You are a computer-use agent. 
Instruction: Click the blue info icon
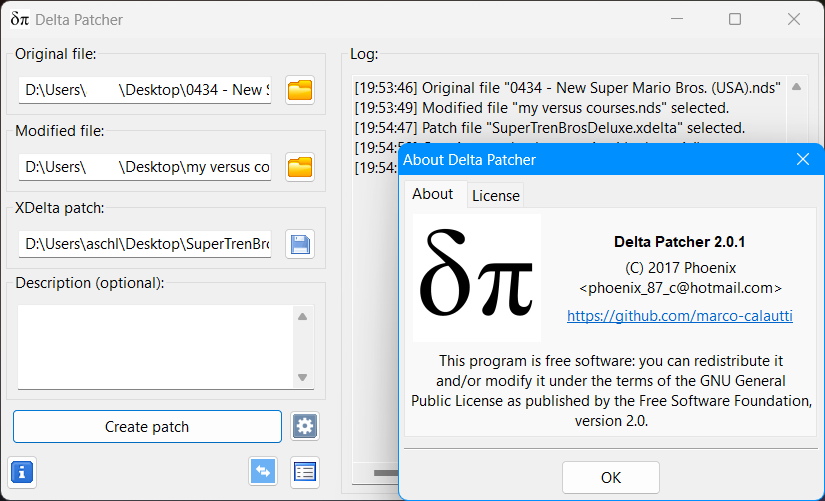click(22, 471)
